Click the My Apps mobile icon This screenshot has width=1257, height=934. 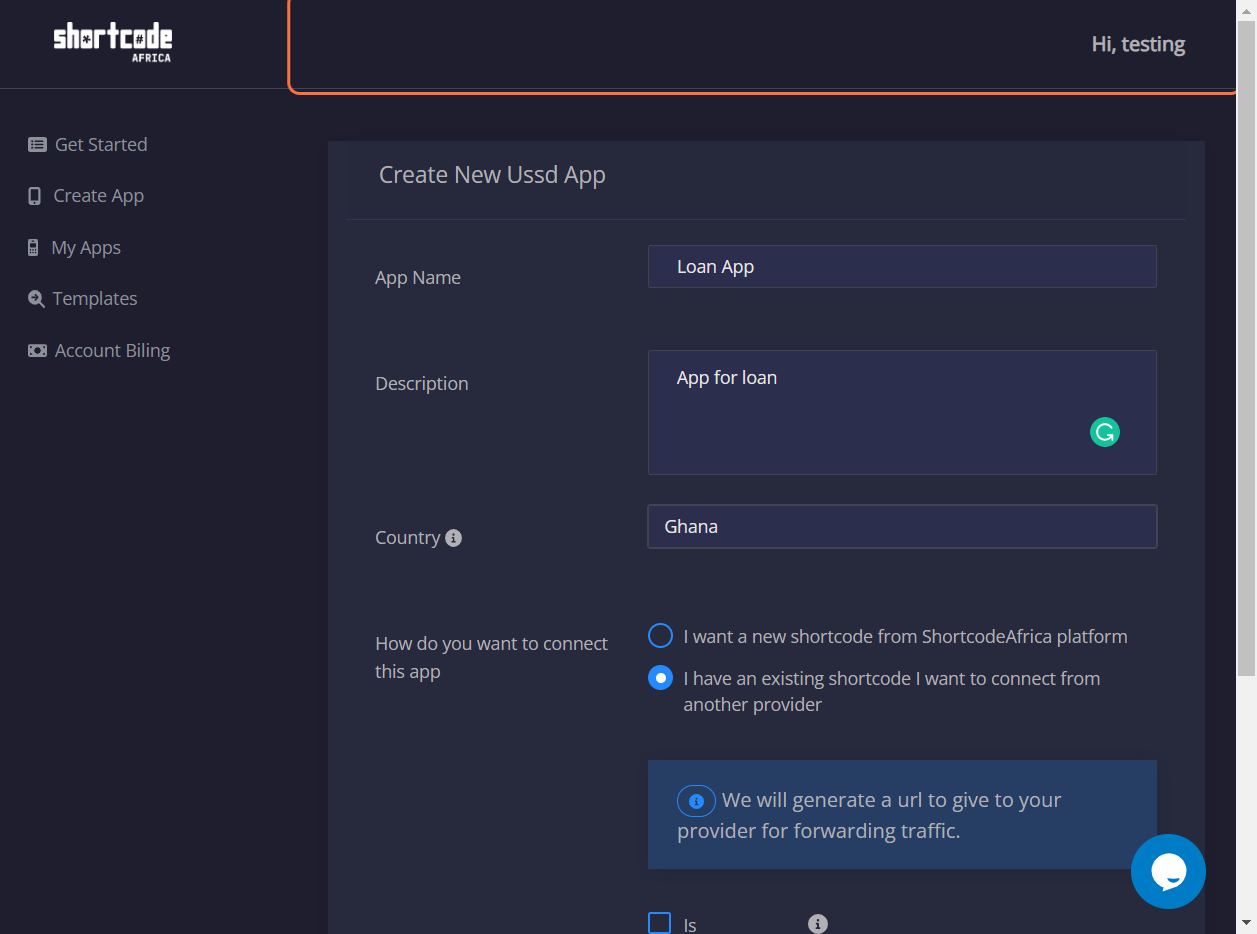[x=33, y=248]
